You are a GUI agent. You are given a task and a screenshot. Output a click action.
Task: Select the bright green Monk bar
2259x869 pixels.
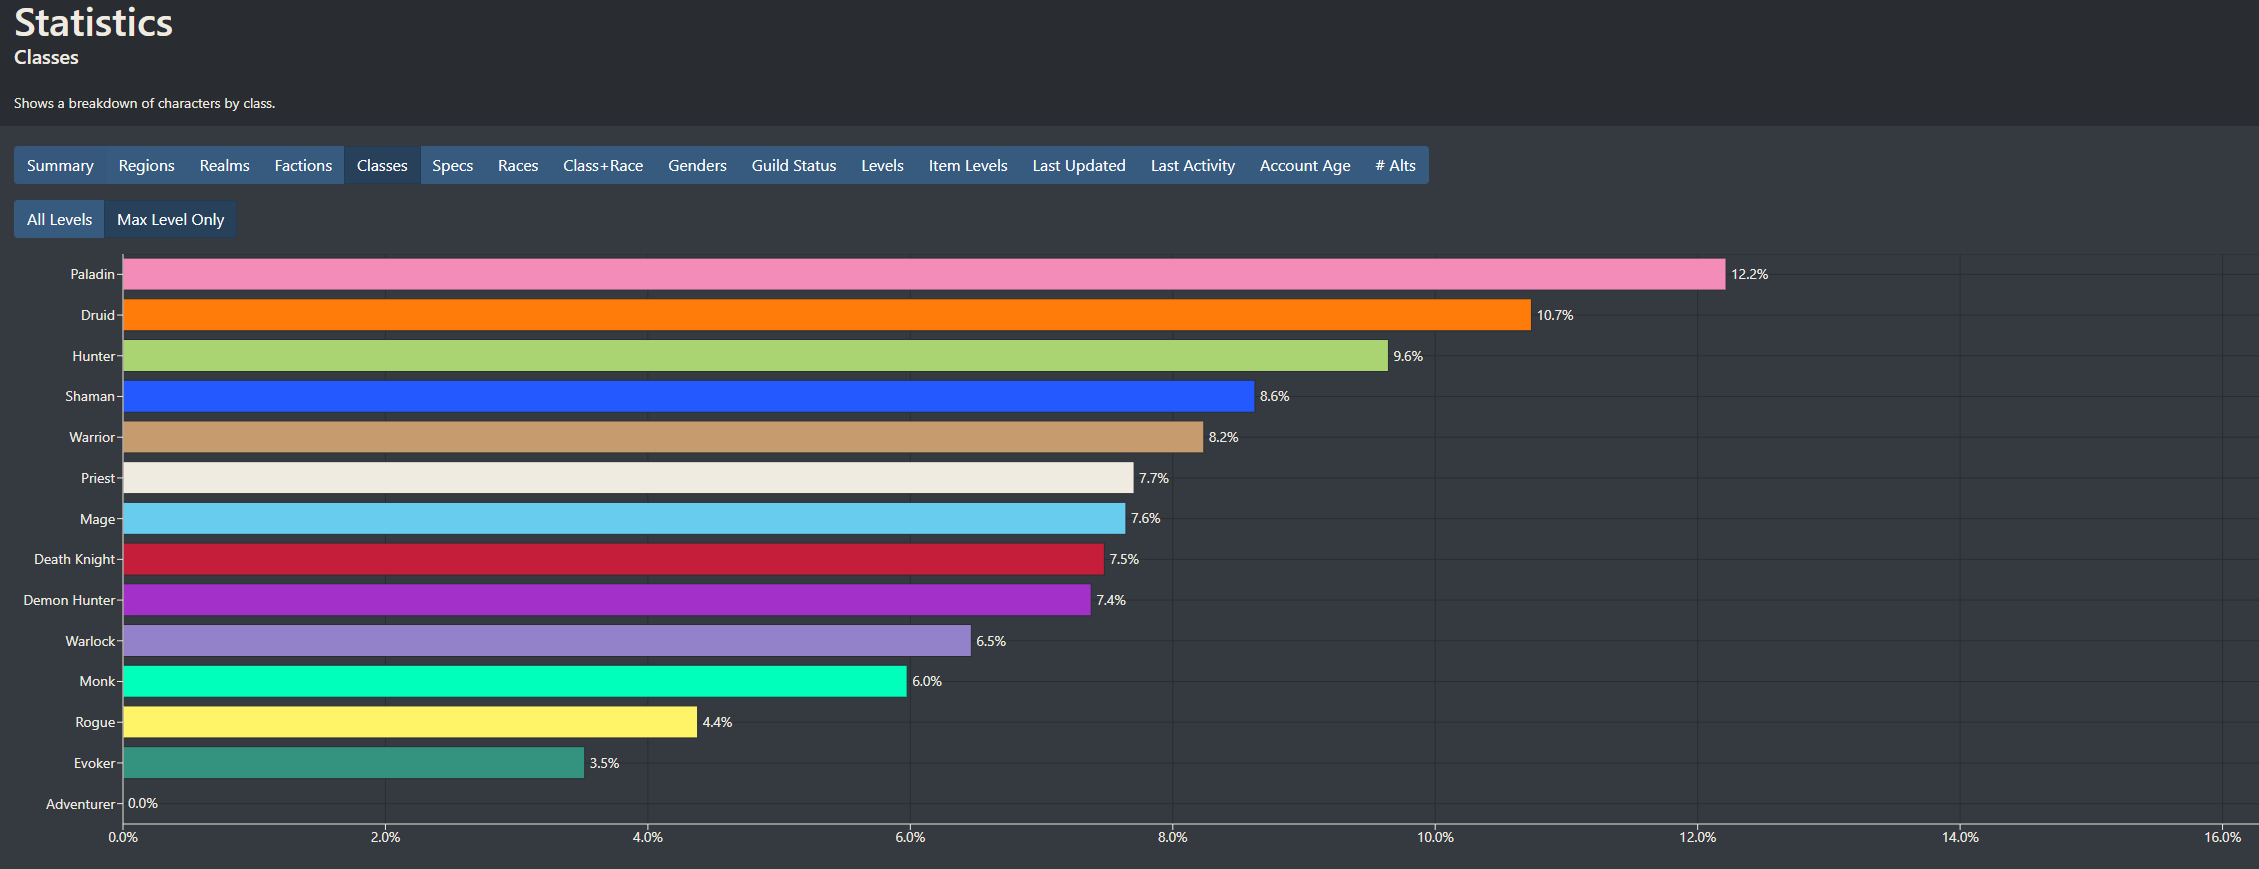coord(515,681)
